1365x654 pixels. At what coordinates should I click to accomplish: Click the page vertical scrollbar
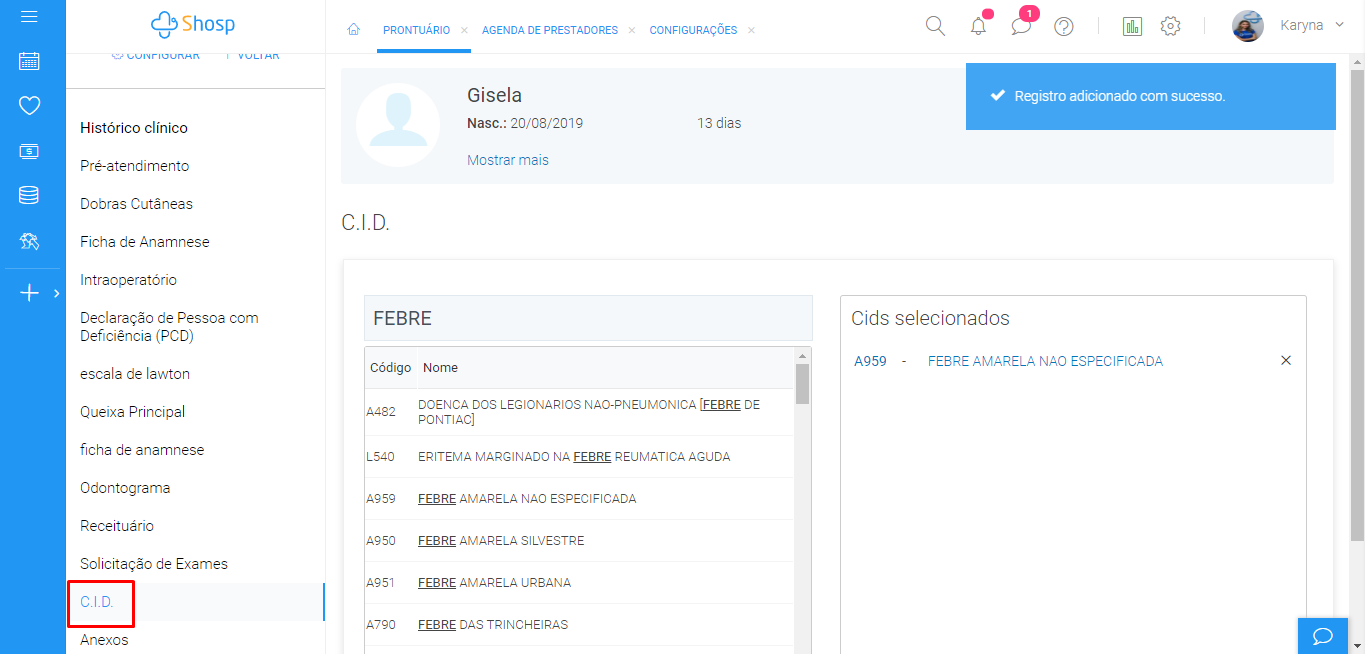[x=1357, y=305]
